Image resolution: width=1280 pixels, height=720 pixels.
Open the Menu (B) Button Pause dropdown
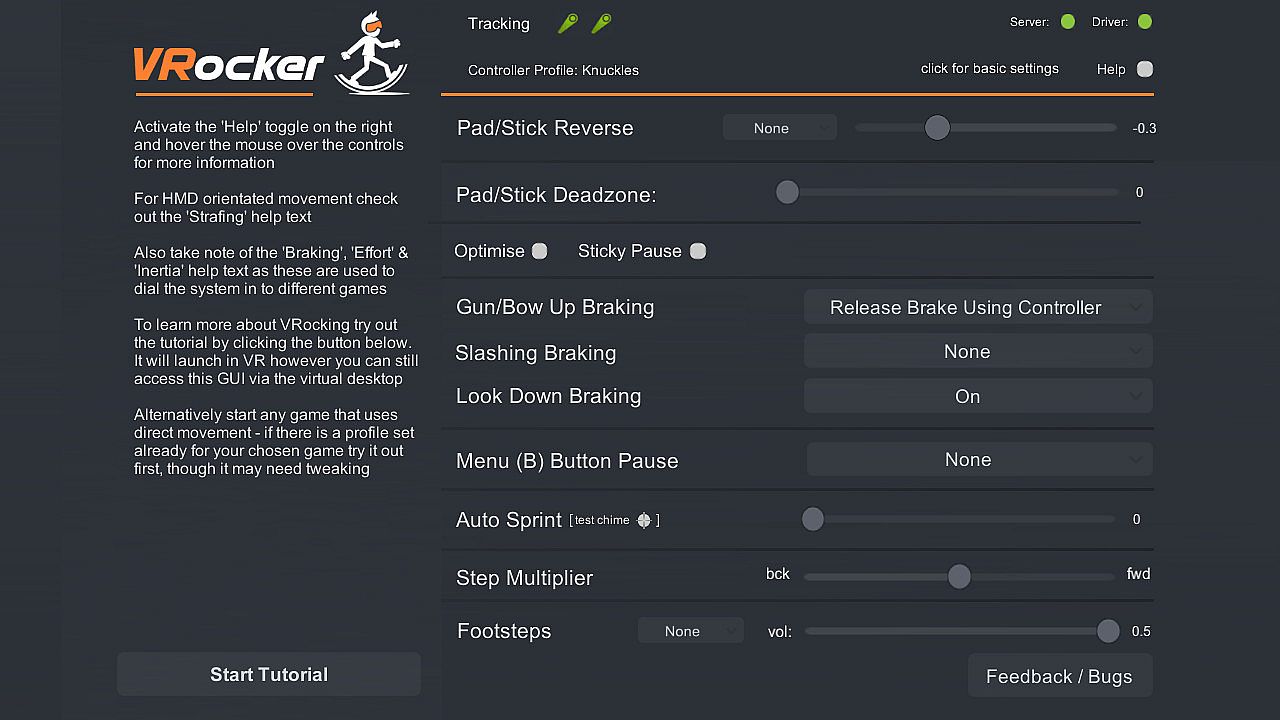click(x=979, y=460)
